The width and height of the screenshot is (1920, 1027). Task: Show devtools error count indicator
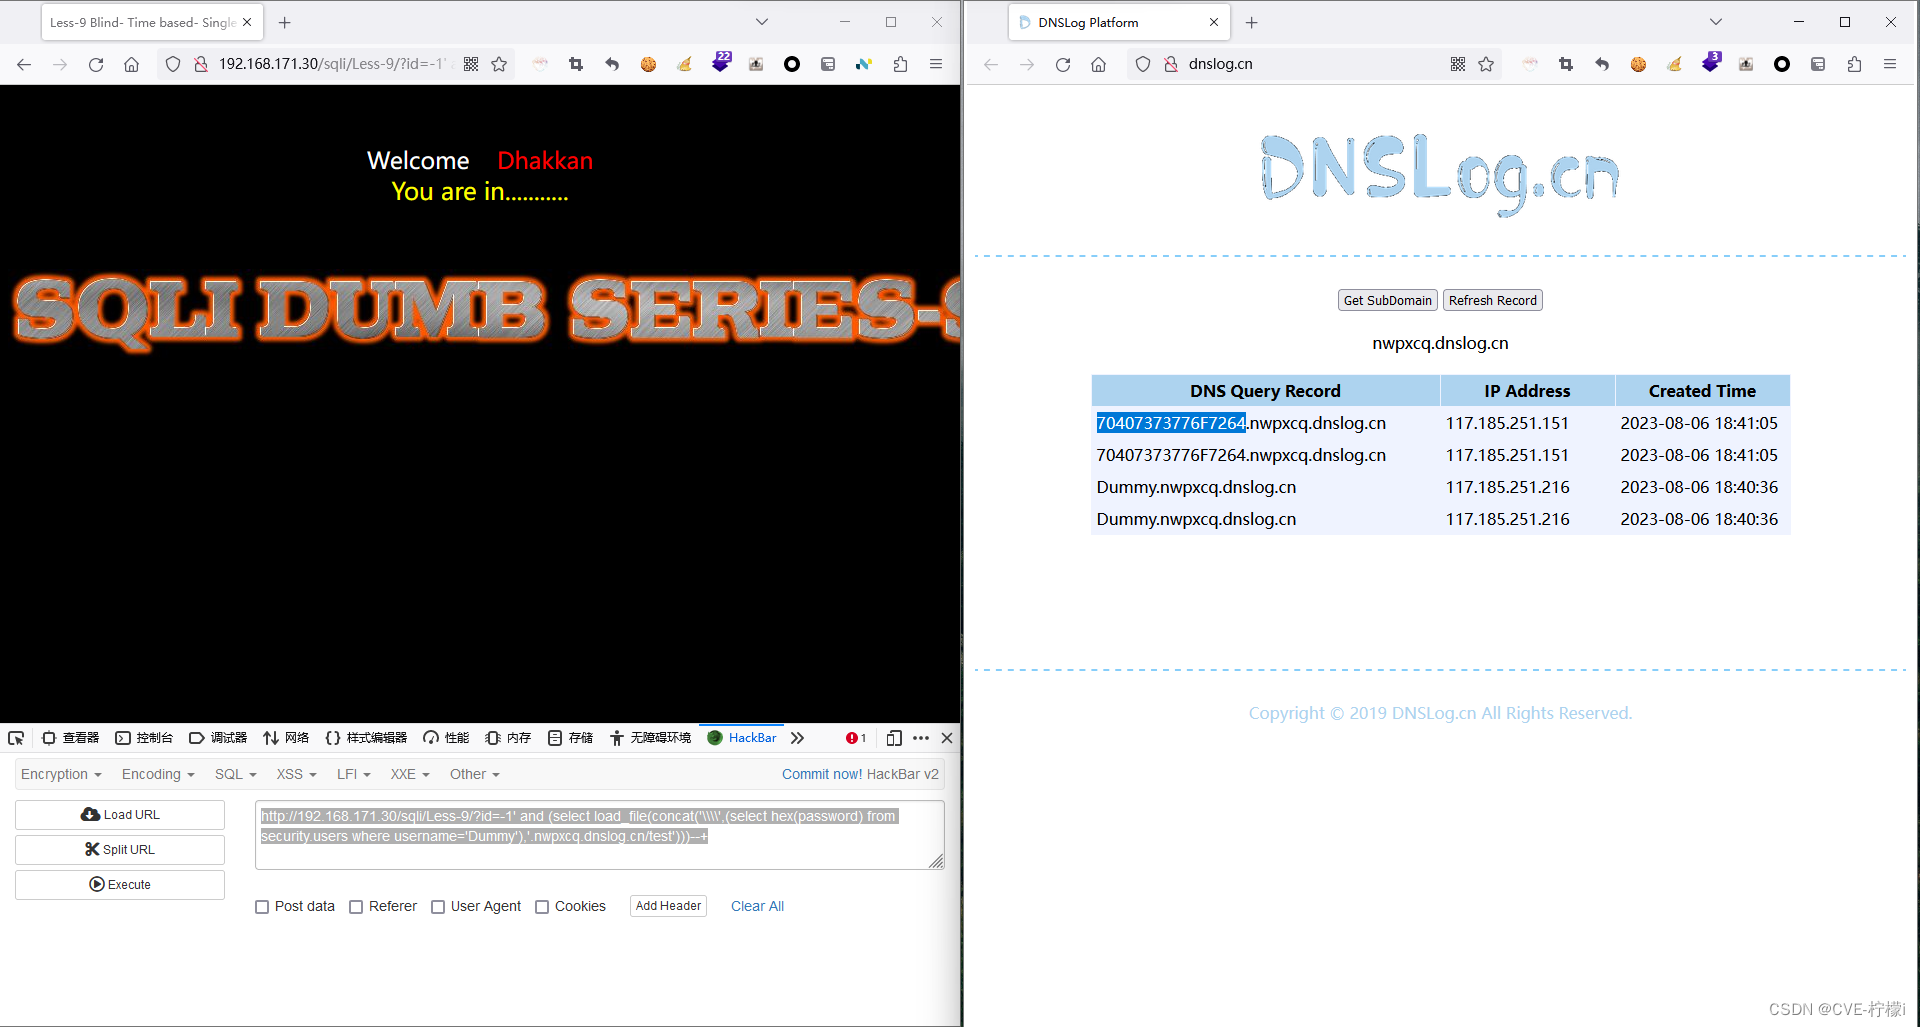point(856,738)
